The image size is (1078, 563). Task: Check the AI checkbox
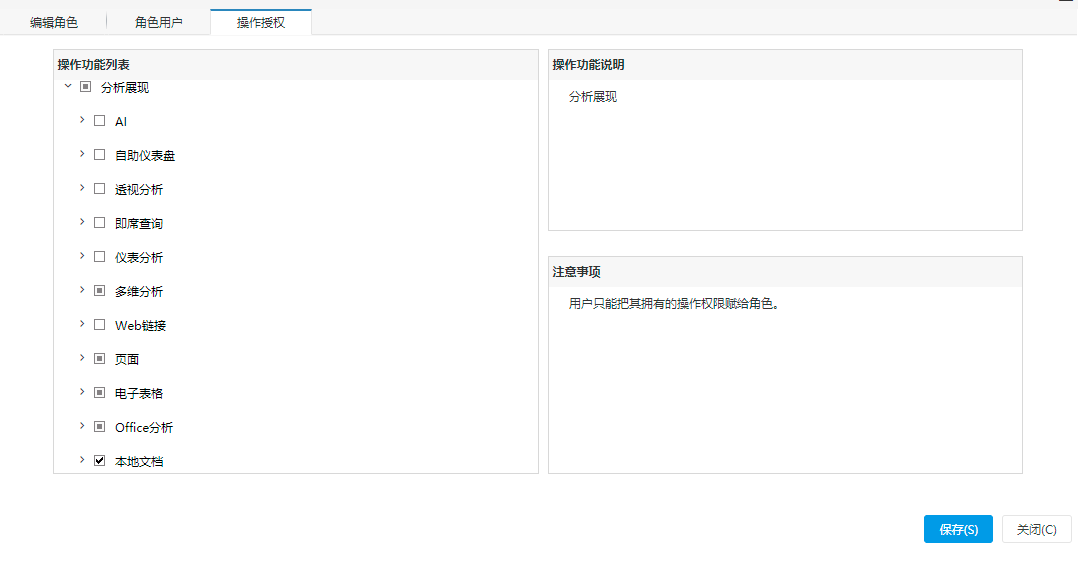[x=100, y=121]
